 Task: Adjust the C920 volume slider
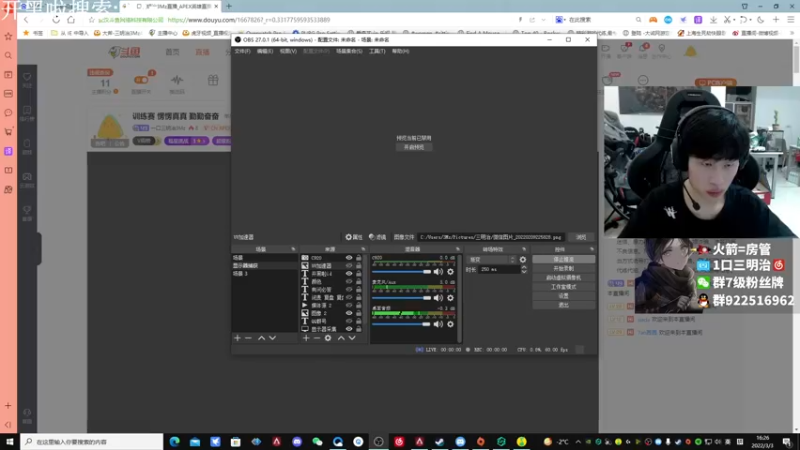(x=402, y=272)
